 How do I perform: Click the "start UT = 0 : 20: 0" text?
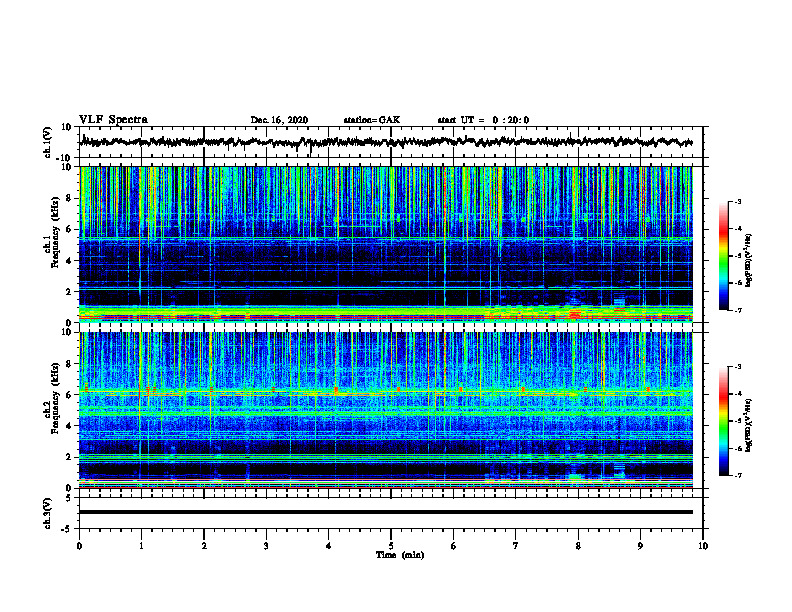coord(483,120)
